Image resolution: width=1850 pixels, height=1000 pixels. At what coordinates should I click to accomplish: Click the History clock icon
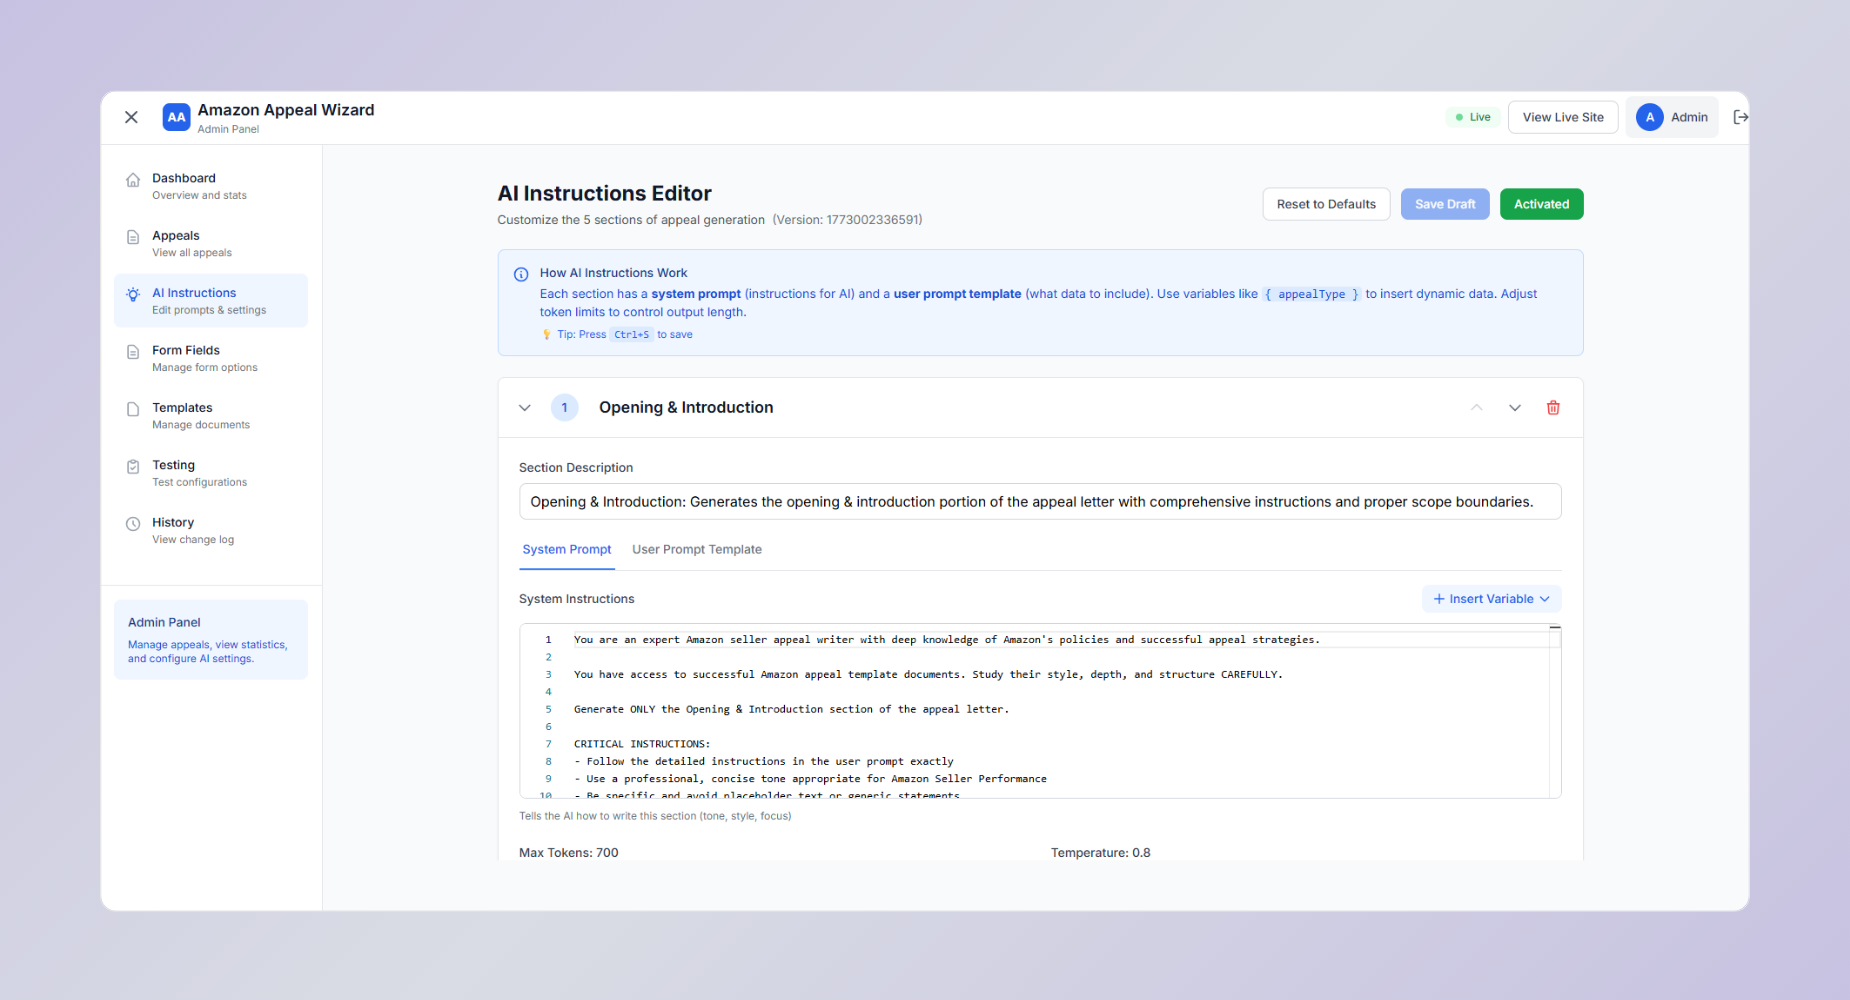point(133,524)
